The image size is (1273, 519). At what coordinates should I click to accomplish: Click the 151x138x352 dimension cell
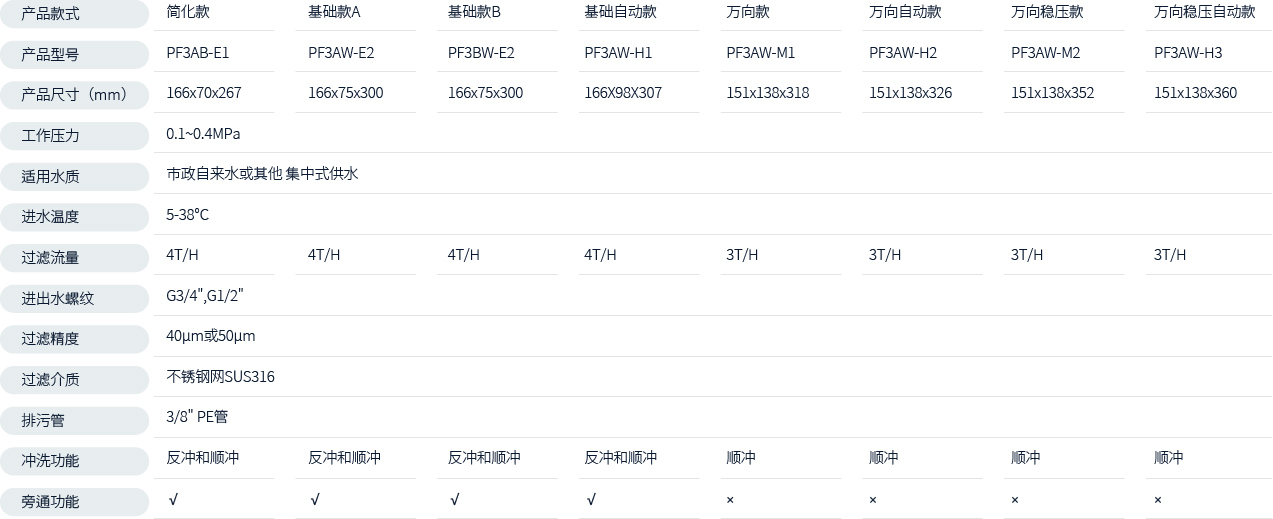(x=1052, y=93)
